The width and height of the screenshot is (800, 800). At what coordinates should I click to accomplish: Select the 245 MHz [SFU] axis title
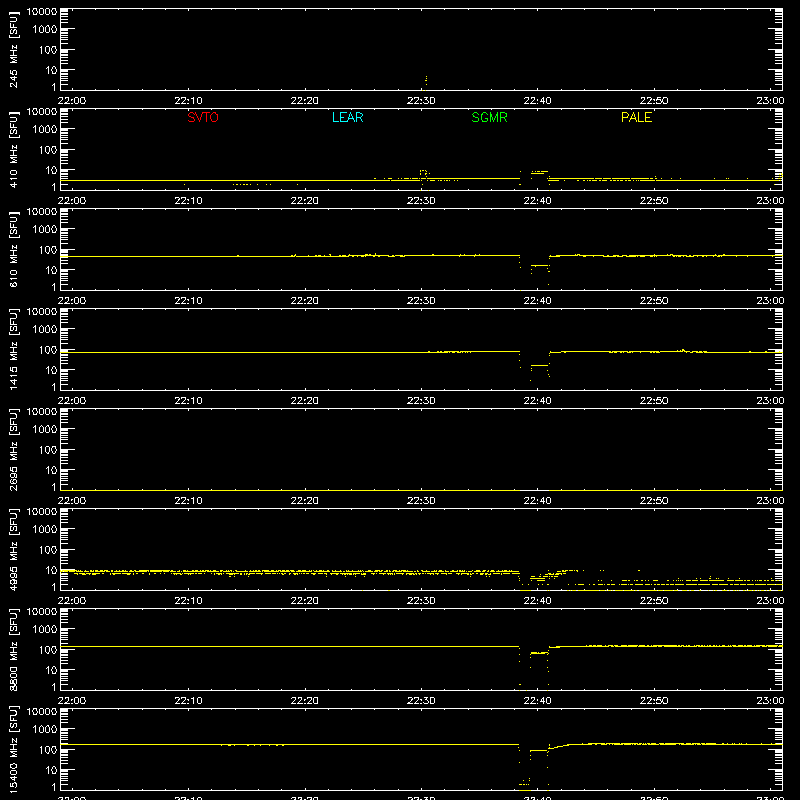13,49
